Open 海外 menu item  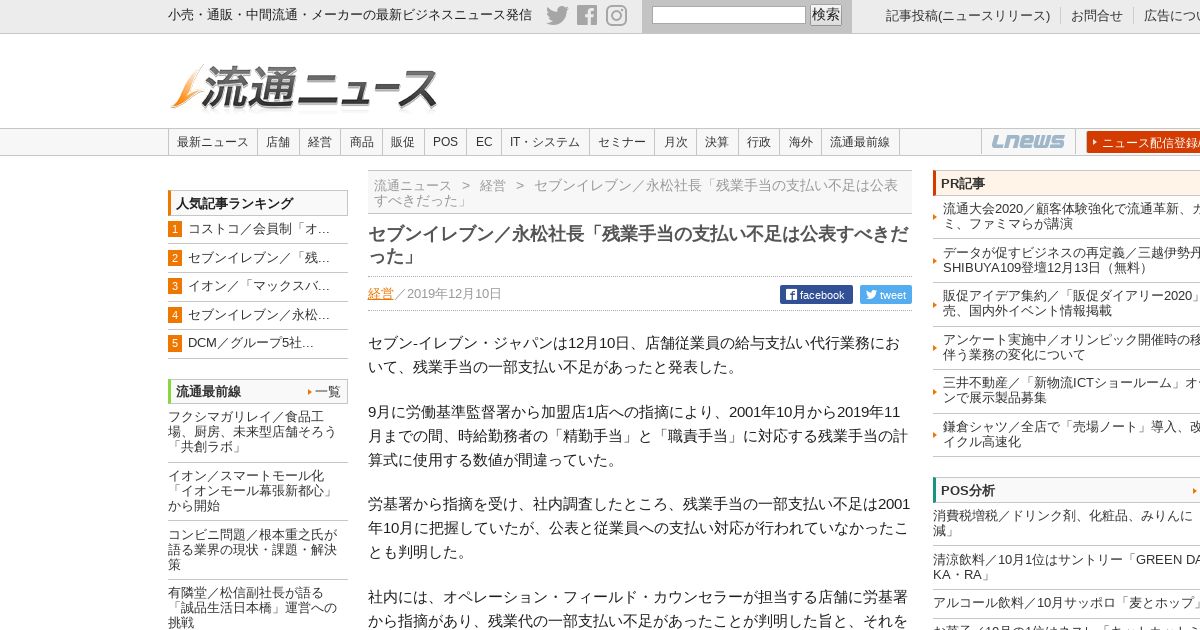(x=801, y=142)
